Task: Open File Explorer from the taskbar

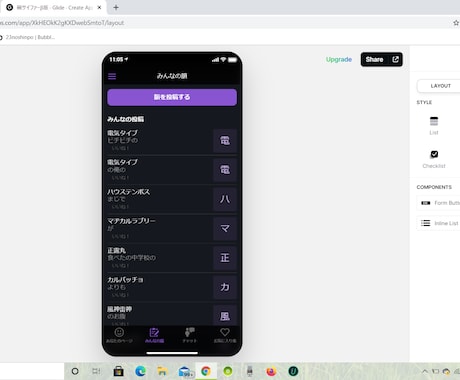Action: 162,371
